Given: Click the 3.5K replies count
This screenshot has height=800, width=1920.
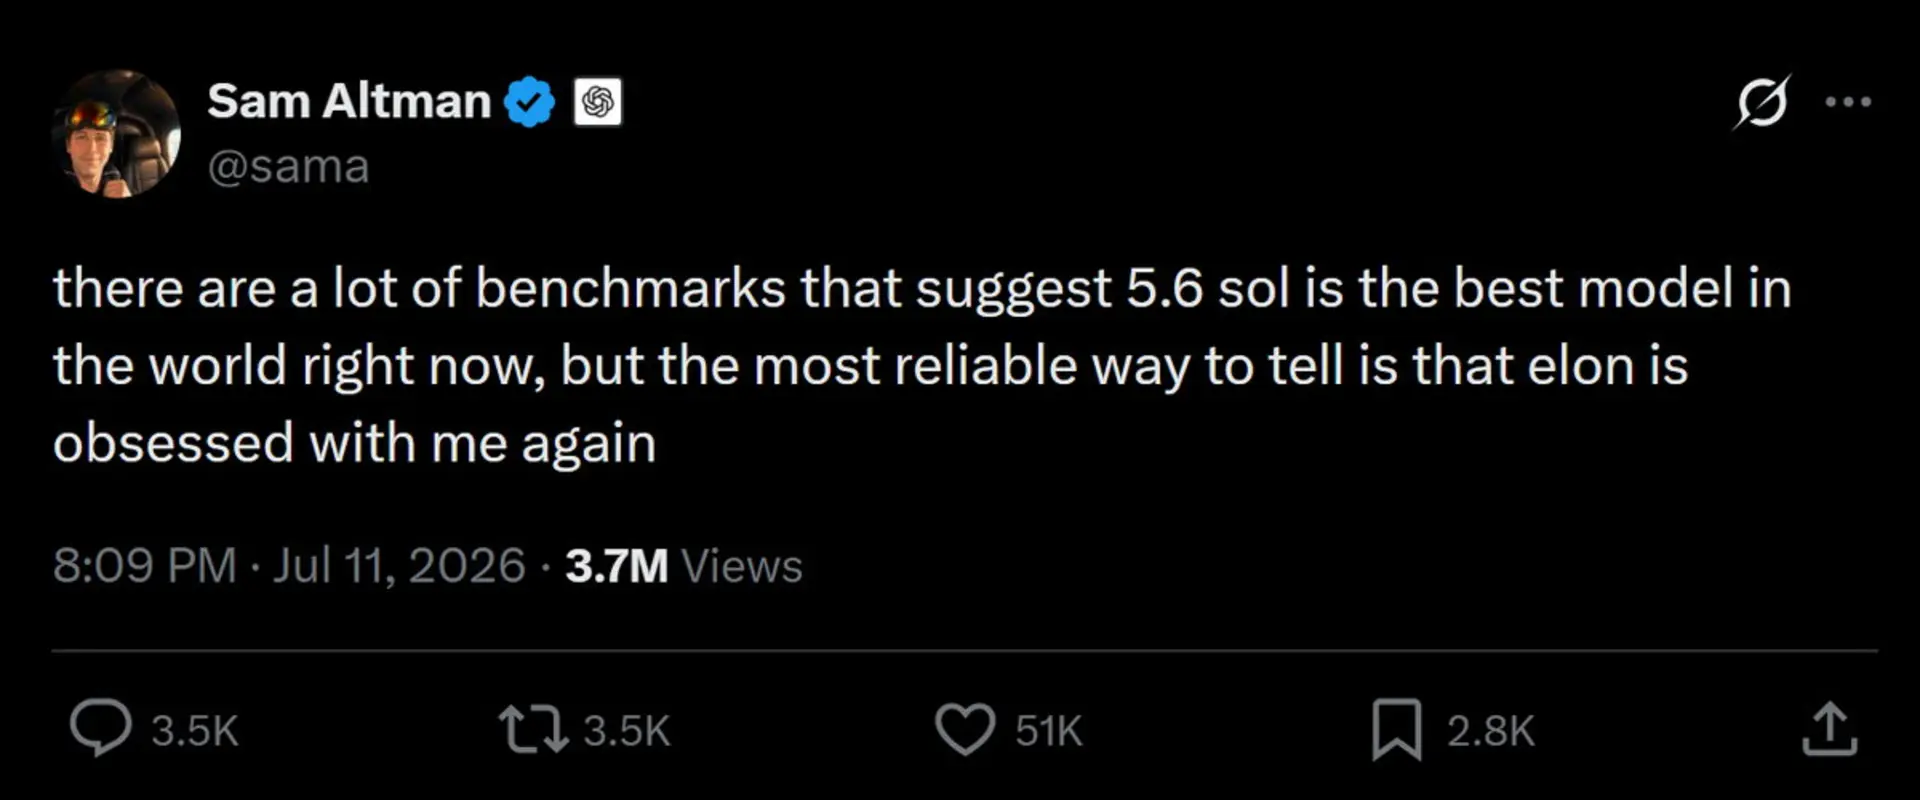Looking at the screenshot, I should tap(195, 731).
